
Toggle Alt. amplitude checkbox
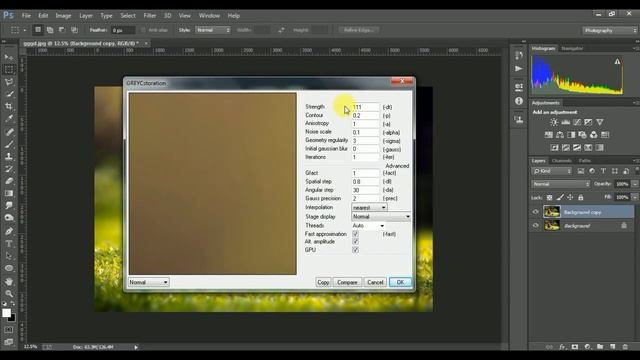pyautogui.click(x=356, y=242)
